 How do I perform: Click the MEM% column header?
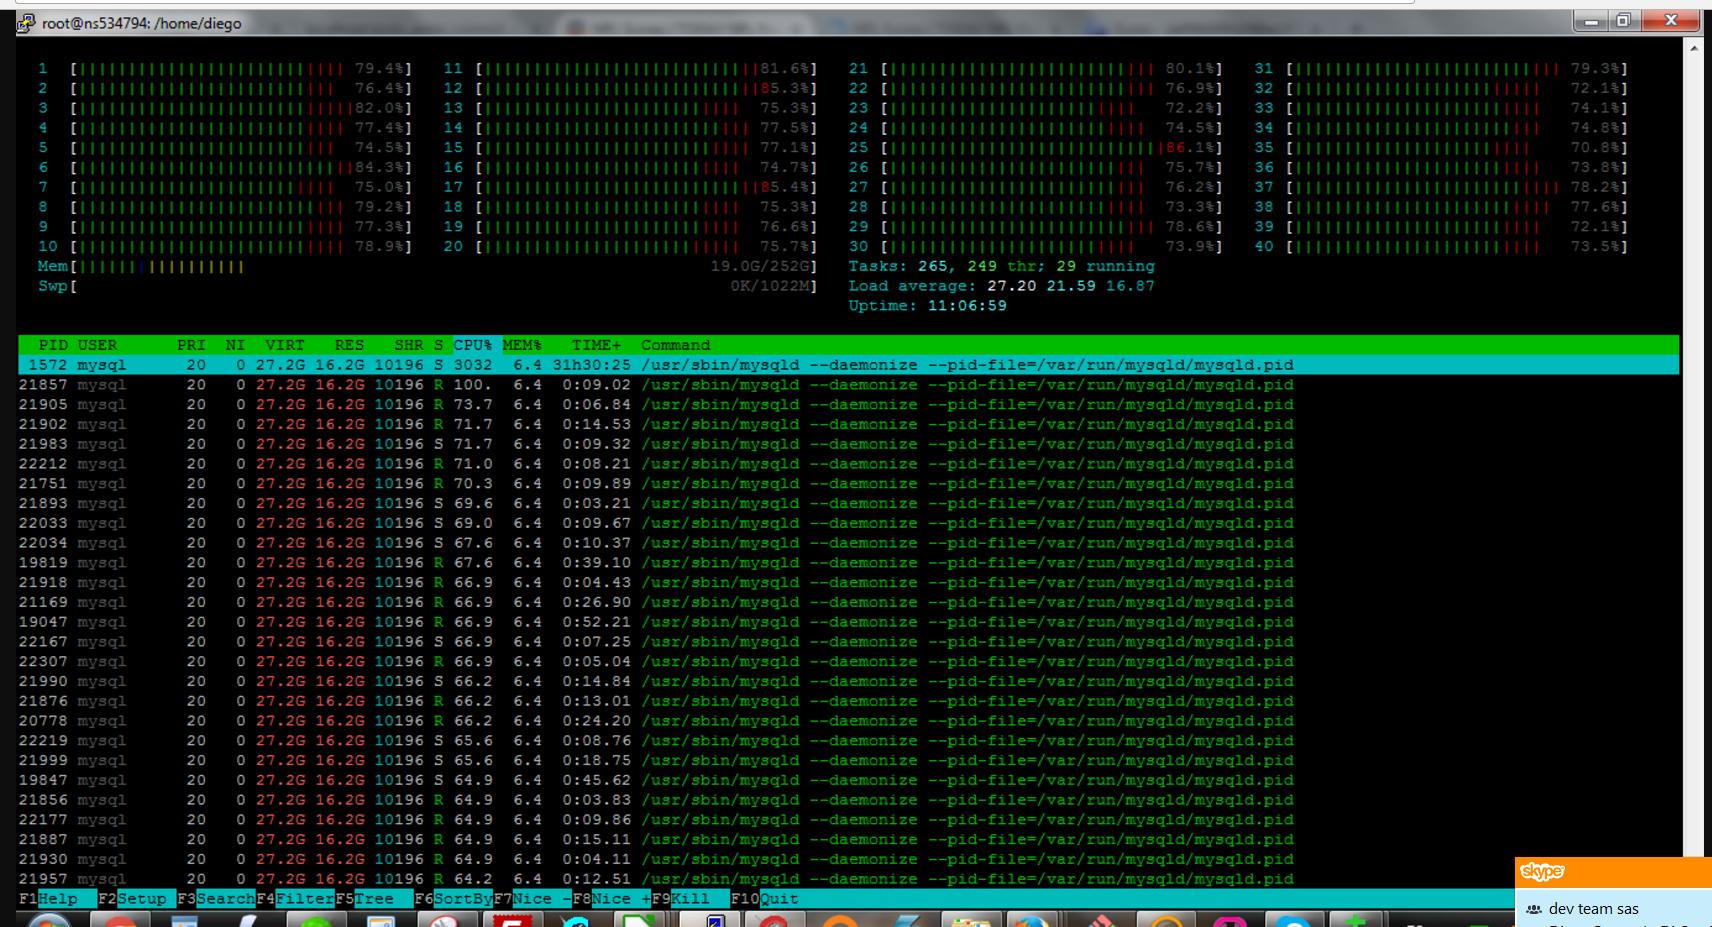(521, 345)
